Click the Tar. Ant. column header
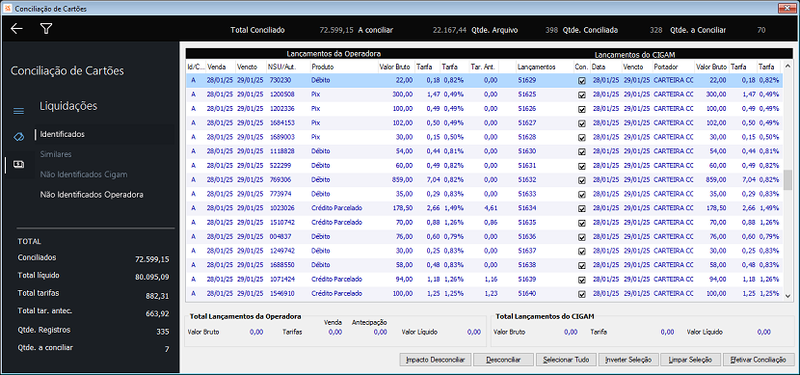The image size is (800, 375). 484,67
